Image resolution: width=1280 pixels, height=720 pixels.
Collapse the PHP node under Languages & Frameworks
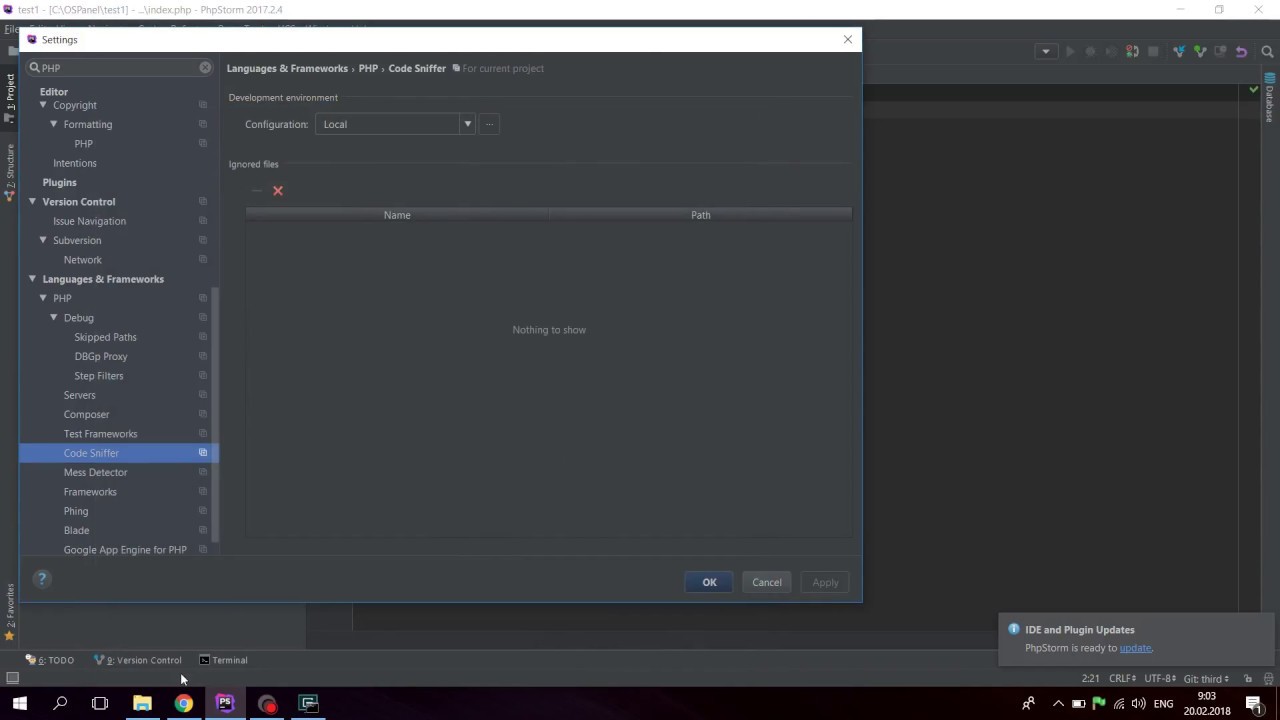click(43, 298)
